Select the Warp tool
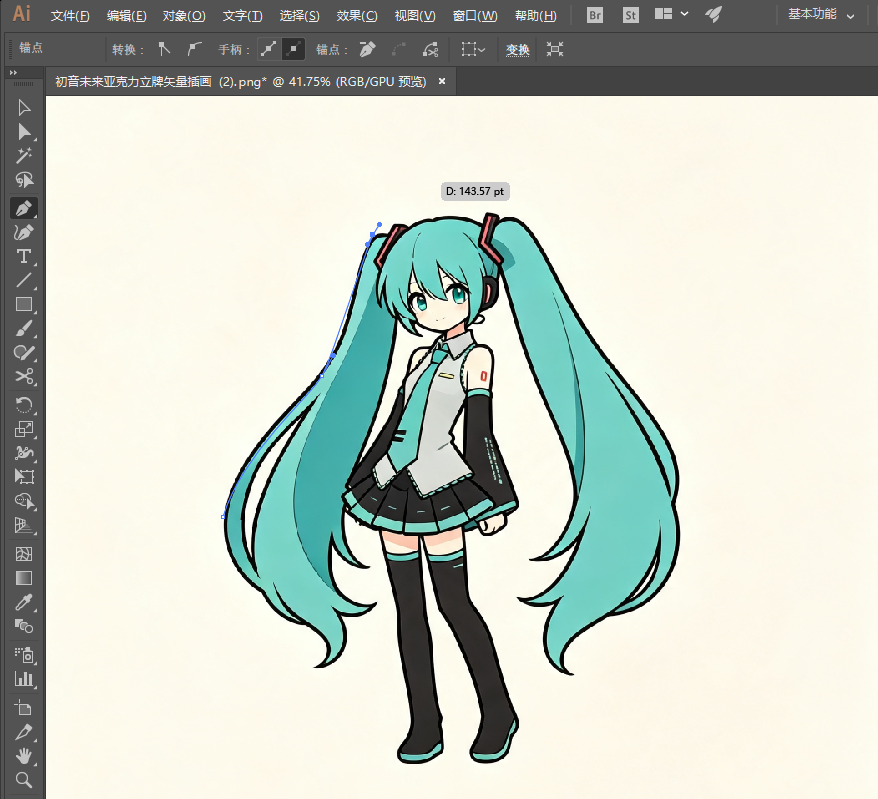This screenshot has width=878, height=799. coord(24,452)
